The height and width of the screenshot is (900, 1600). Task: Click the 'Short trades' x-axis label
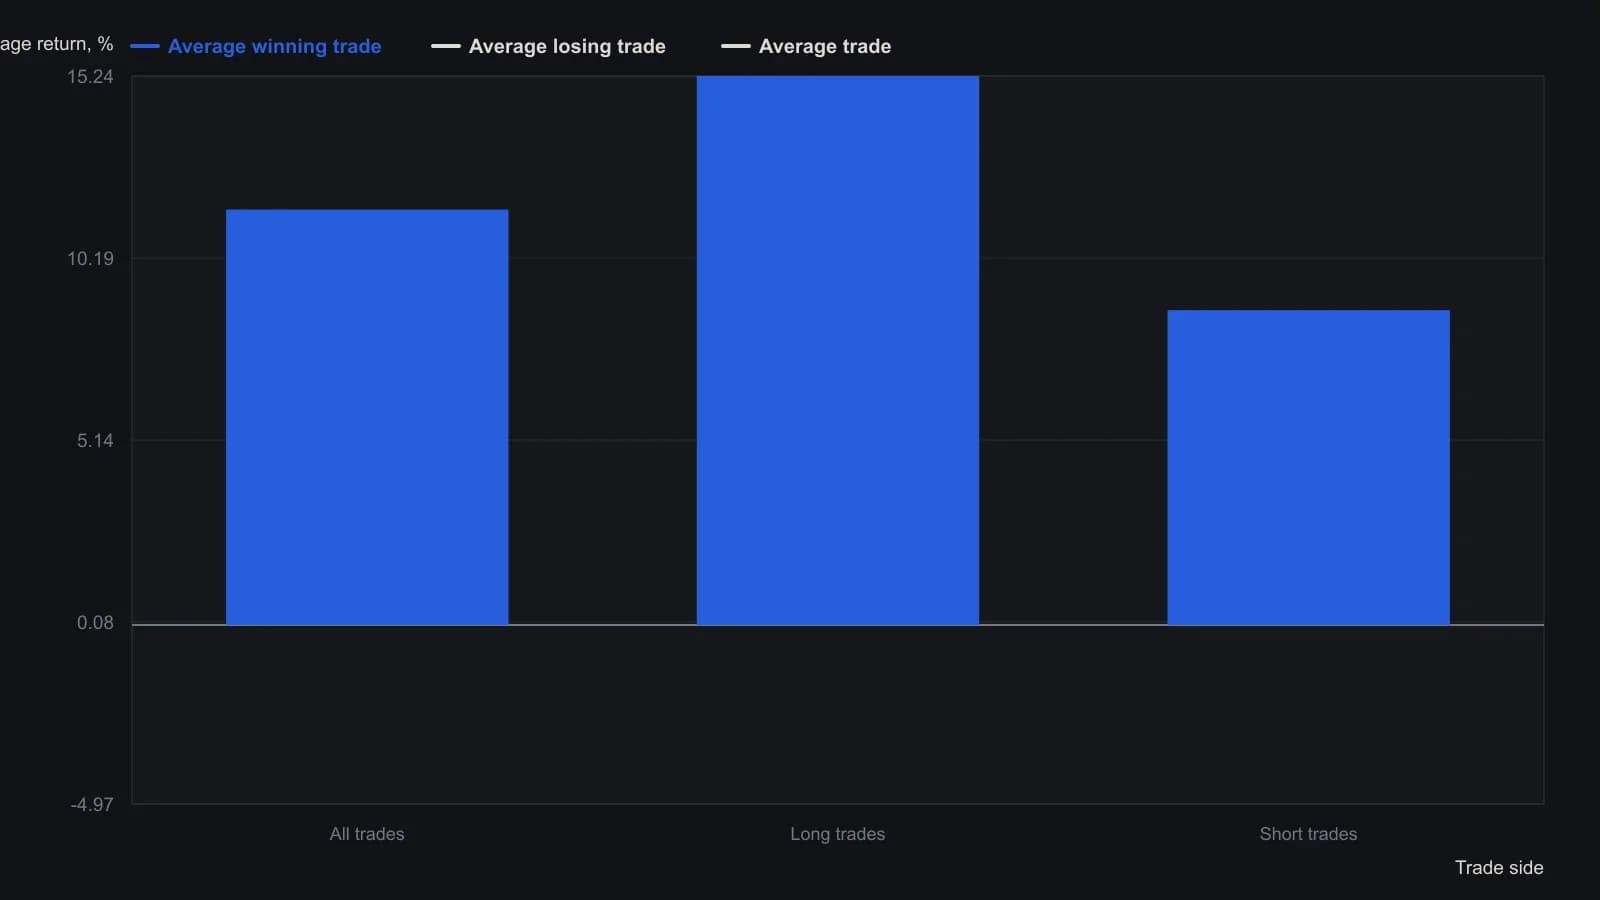1308,834
